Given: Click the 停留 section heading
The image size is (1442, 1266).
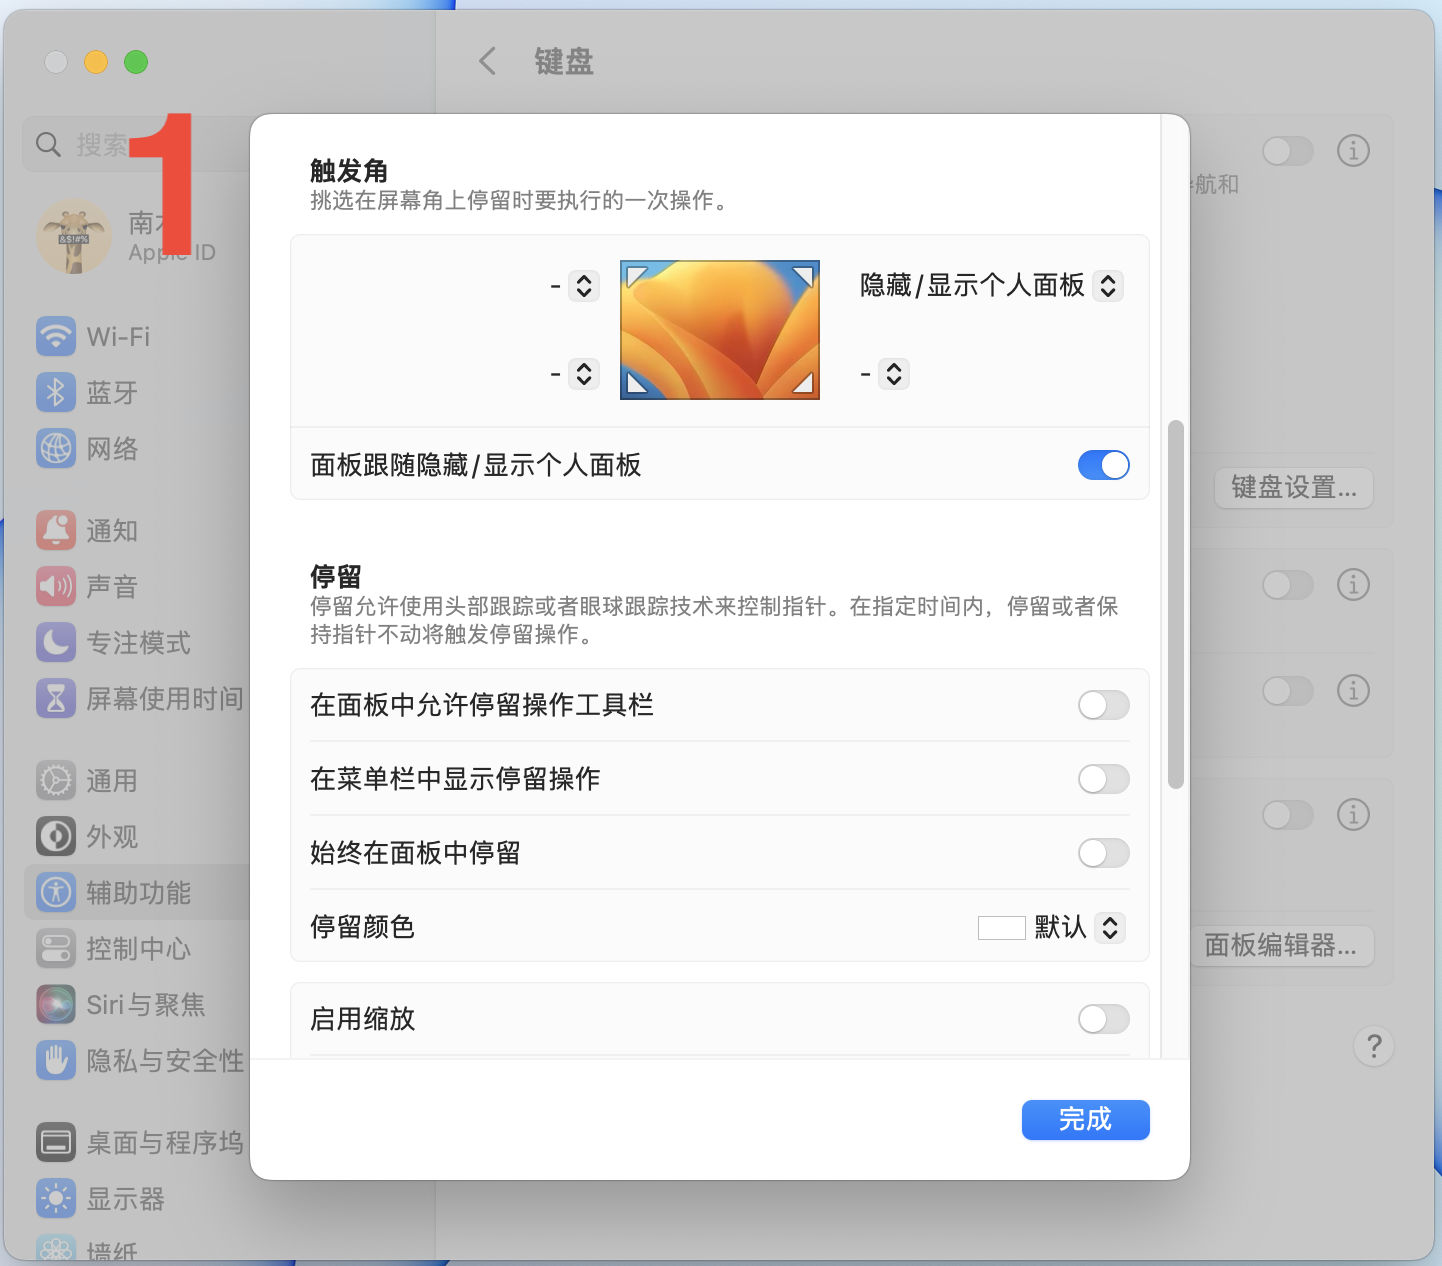Looking at the screenshot, I should (x=336, y=577).
